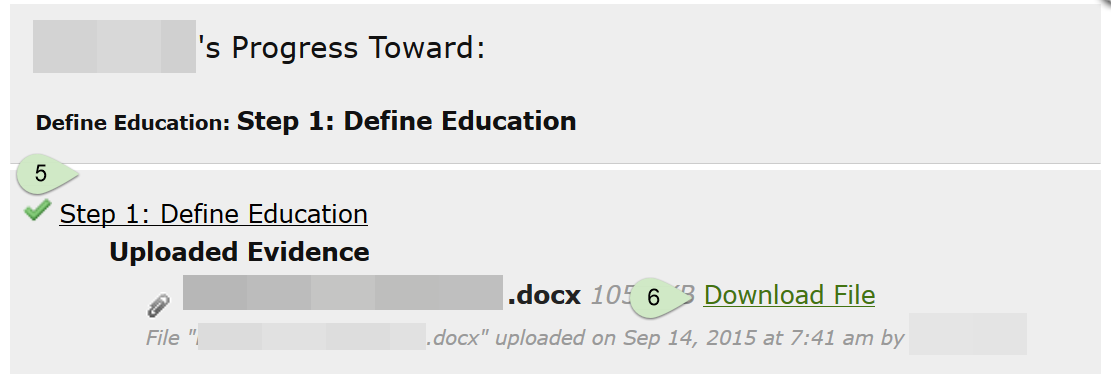This screenshot has width=1111, height=374.
Task: Click the blurred file name in the upload note
Action: [x=312, y=336]
